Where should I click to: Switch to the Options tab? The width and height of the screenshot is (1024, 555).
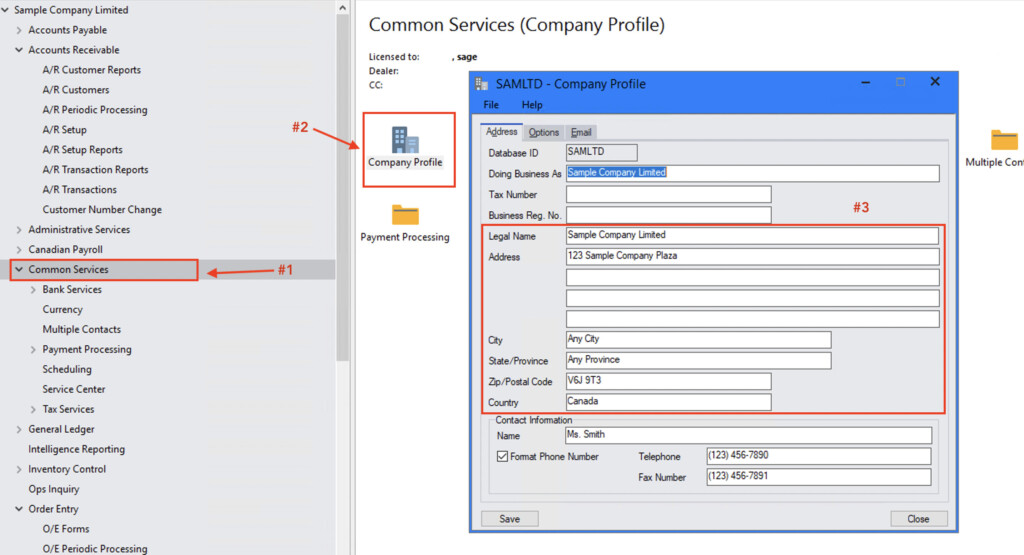click(x=544, y=132)
